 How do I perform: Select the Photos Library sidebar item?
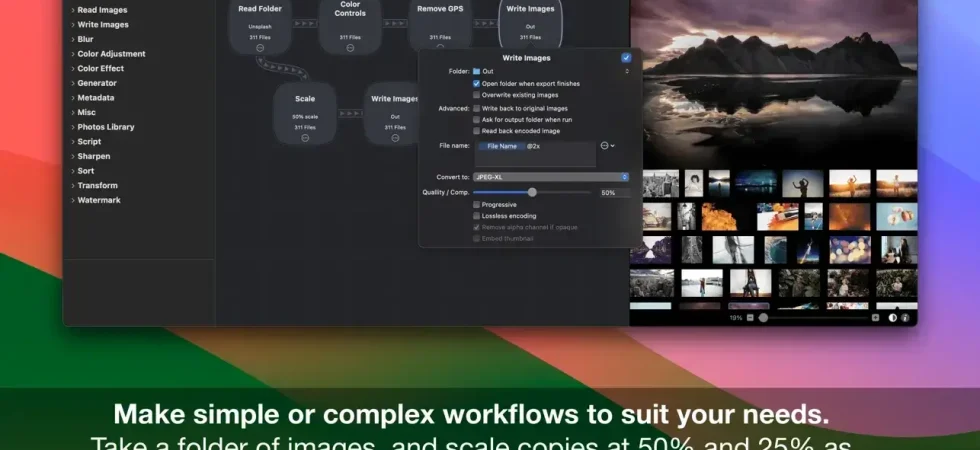tap(106, 127)
